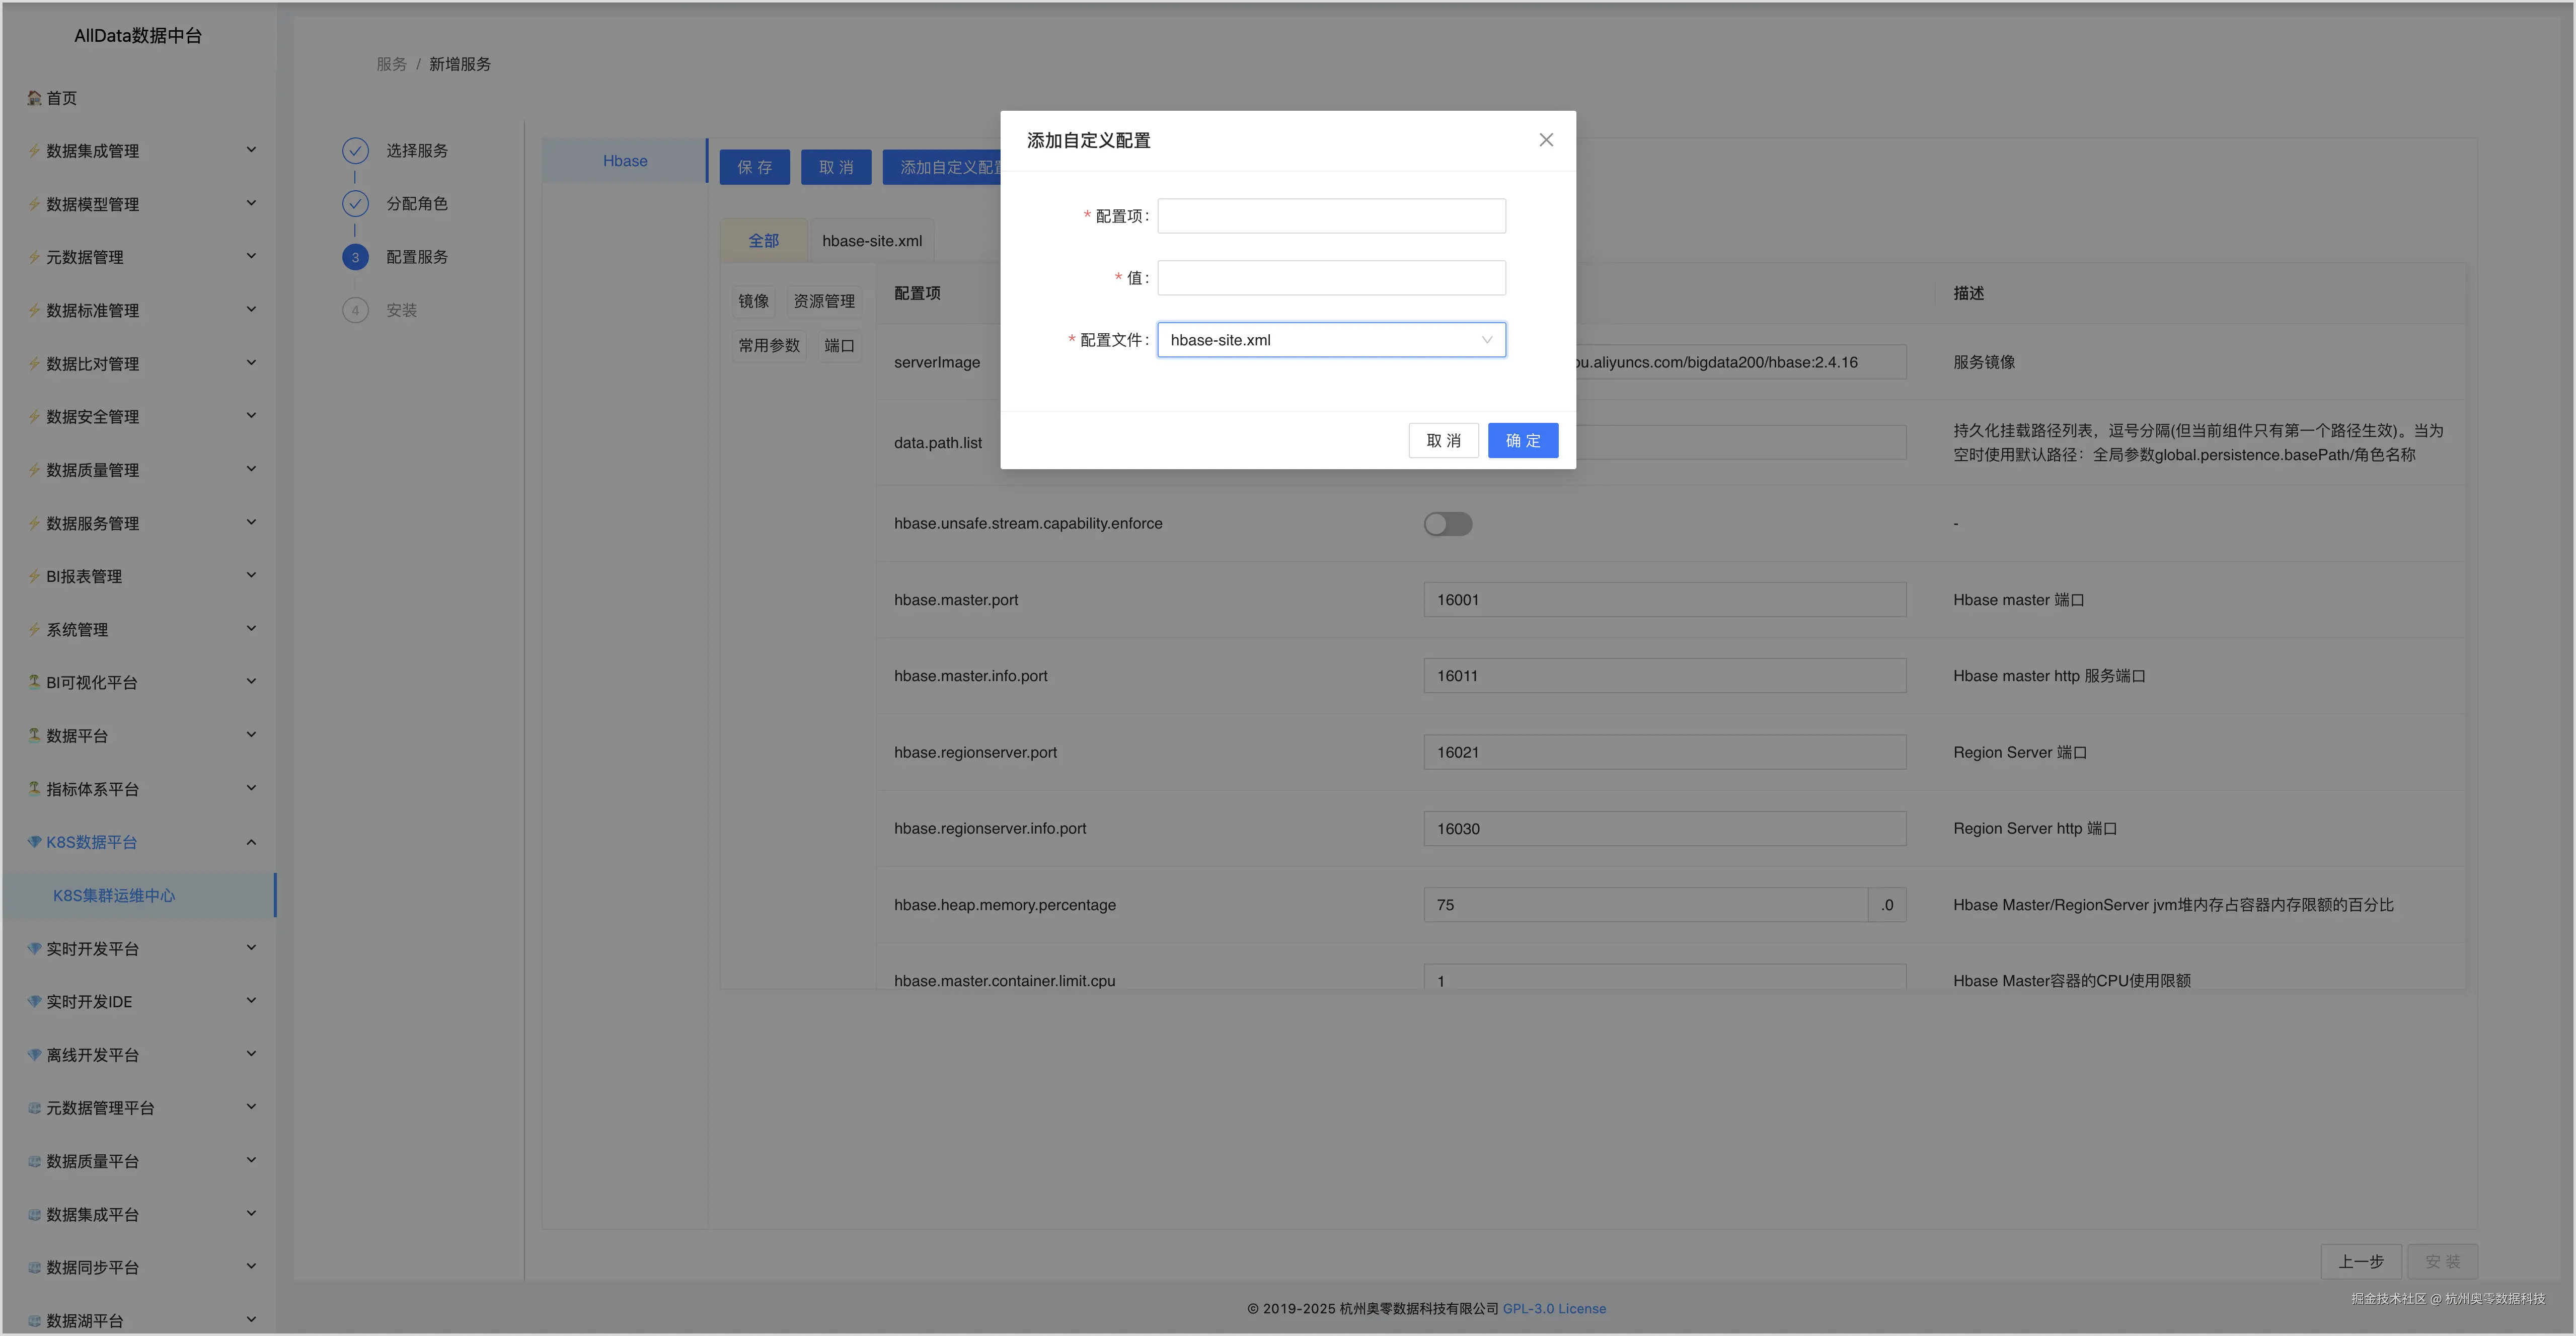This screenshot has width=2576, height=1336.
Task: Expand the 数据质量管理 menu chevron
Action: tap(251, 469)
